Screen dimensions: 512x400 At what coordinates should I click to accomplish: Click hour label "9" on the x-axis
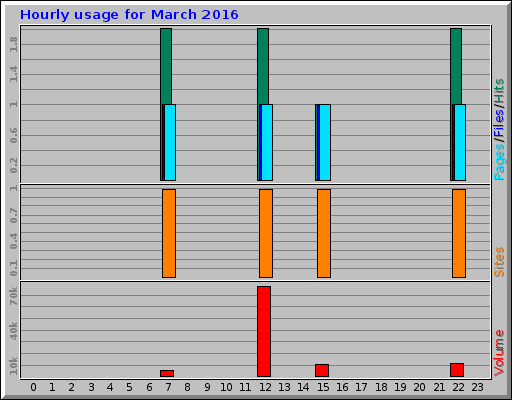(207, 387)
